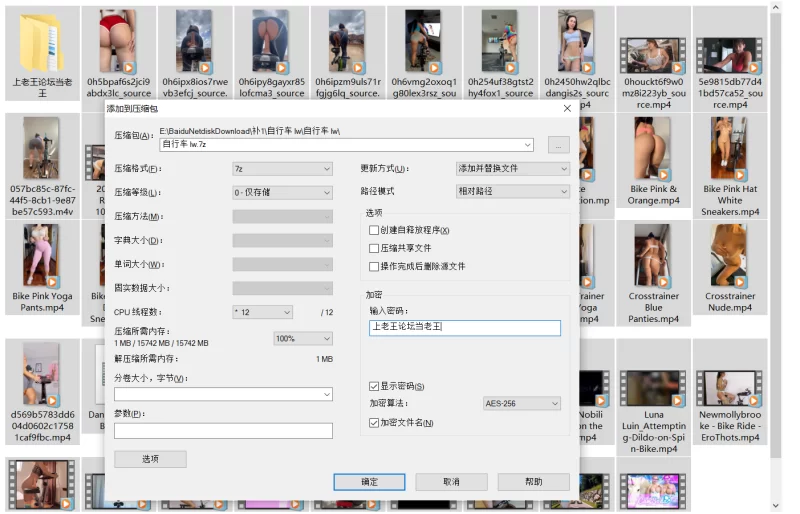The height and width of the screenshot is (514, 800).
Task: Open the 压缩格式 7z dropdown
Action: pos(282,169)
